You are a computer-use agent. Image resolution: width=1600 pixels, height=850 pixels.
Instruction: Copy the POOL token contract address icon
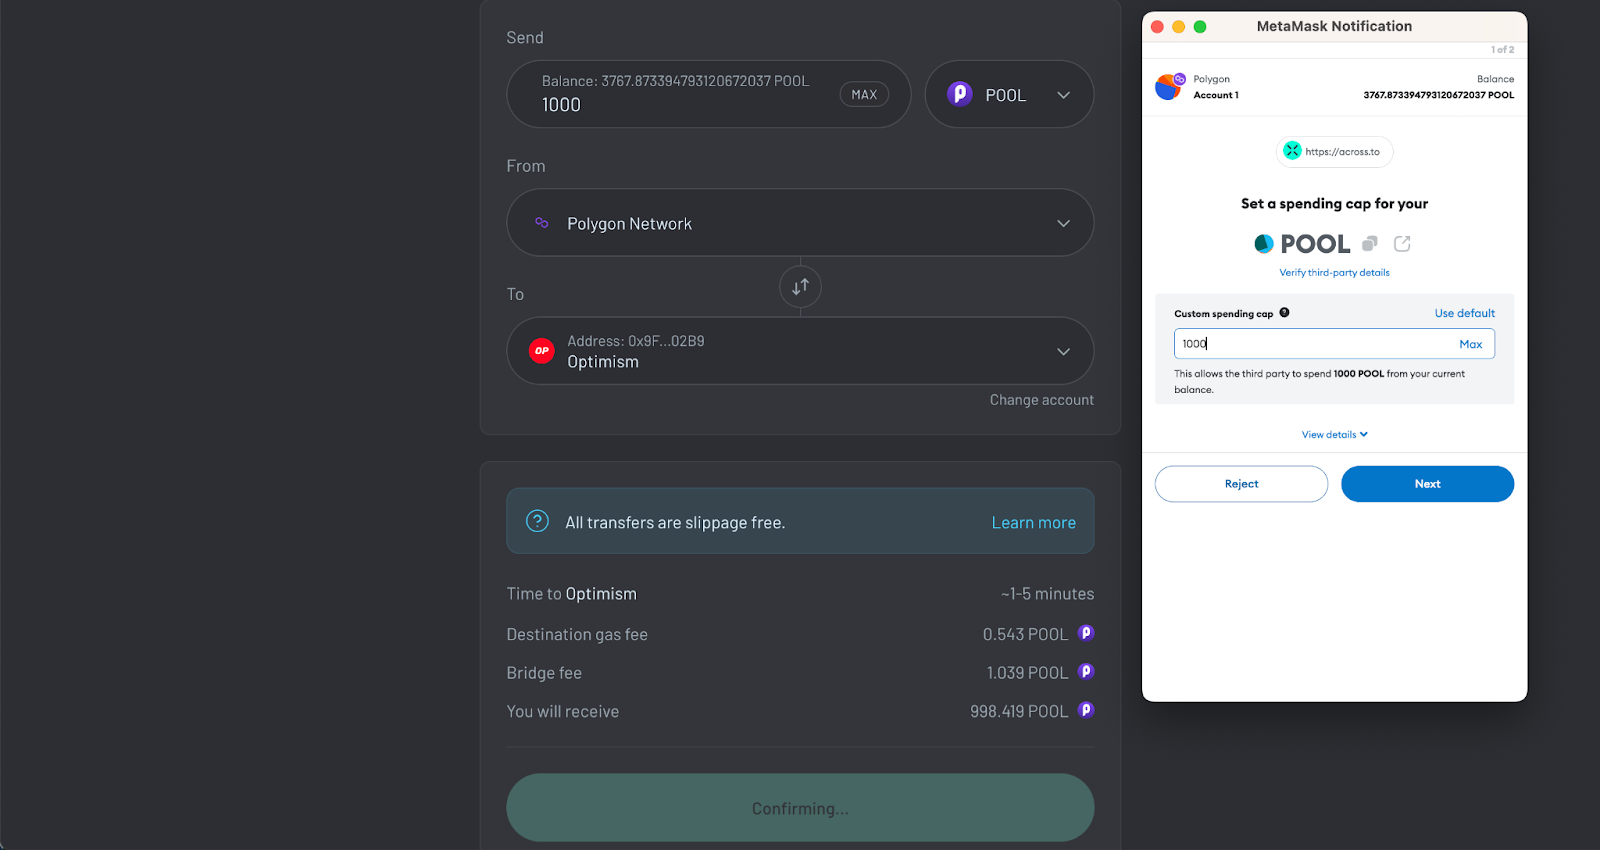tap(1370, 243)
